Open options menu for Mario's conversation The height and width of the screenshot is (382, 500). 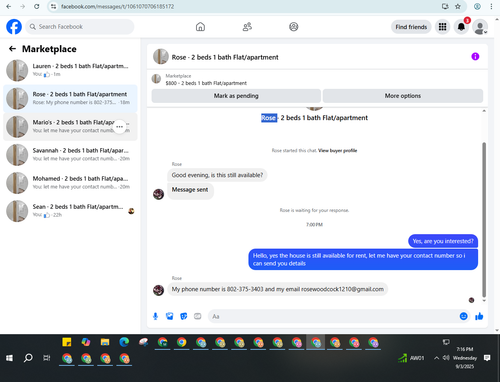click(x=120, y=127)
